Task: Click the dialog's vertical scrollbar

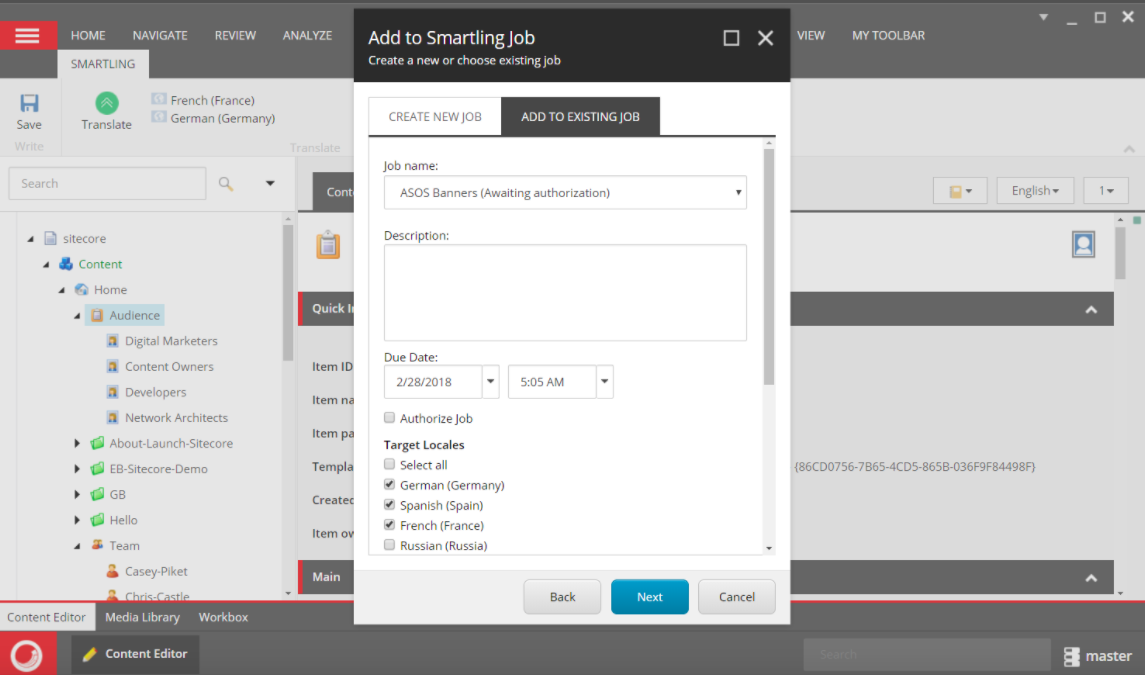Action: click(x=769, y=267)
